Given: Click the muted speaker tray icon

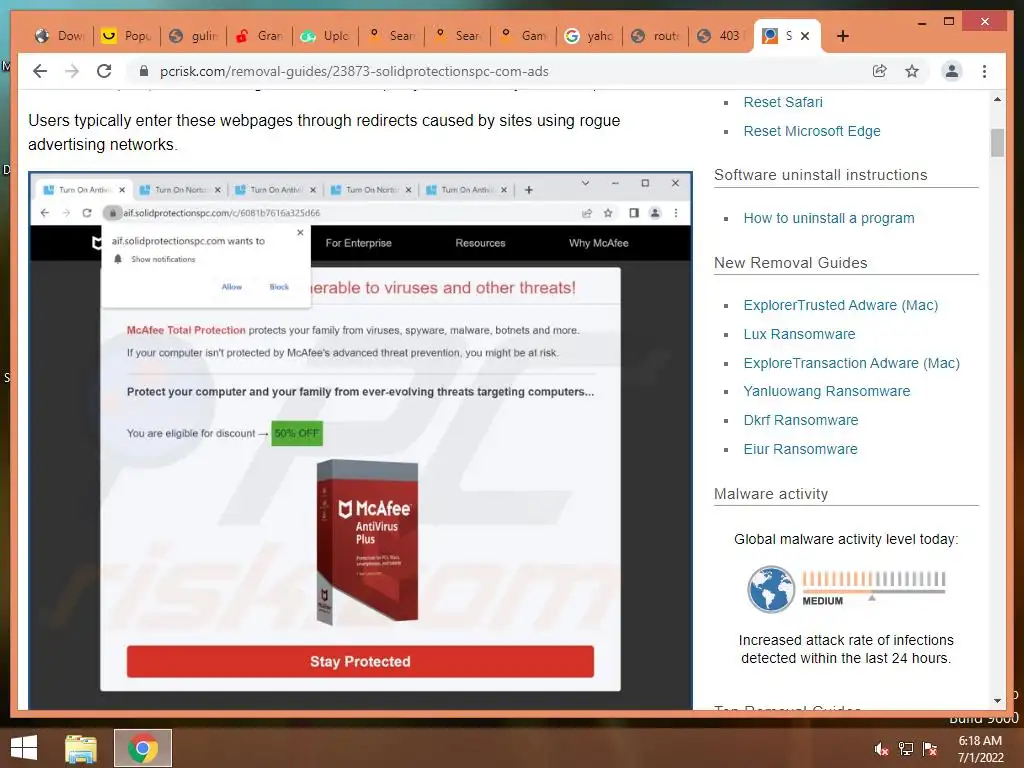Looking at the screenshot, I should (x=881, y=749).
